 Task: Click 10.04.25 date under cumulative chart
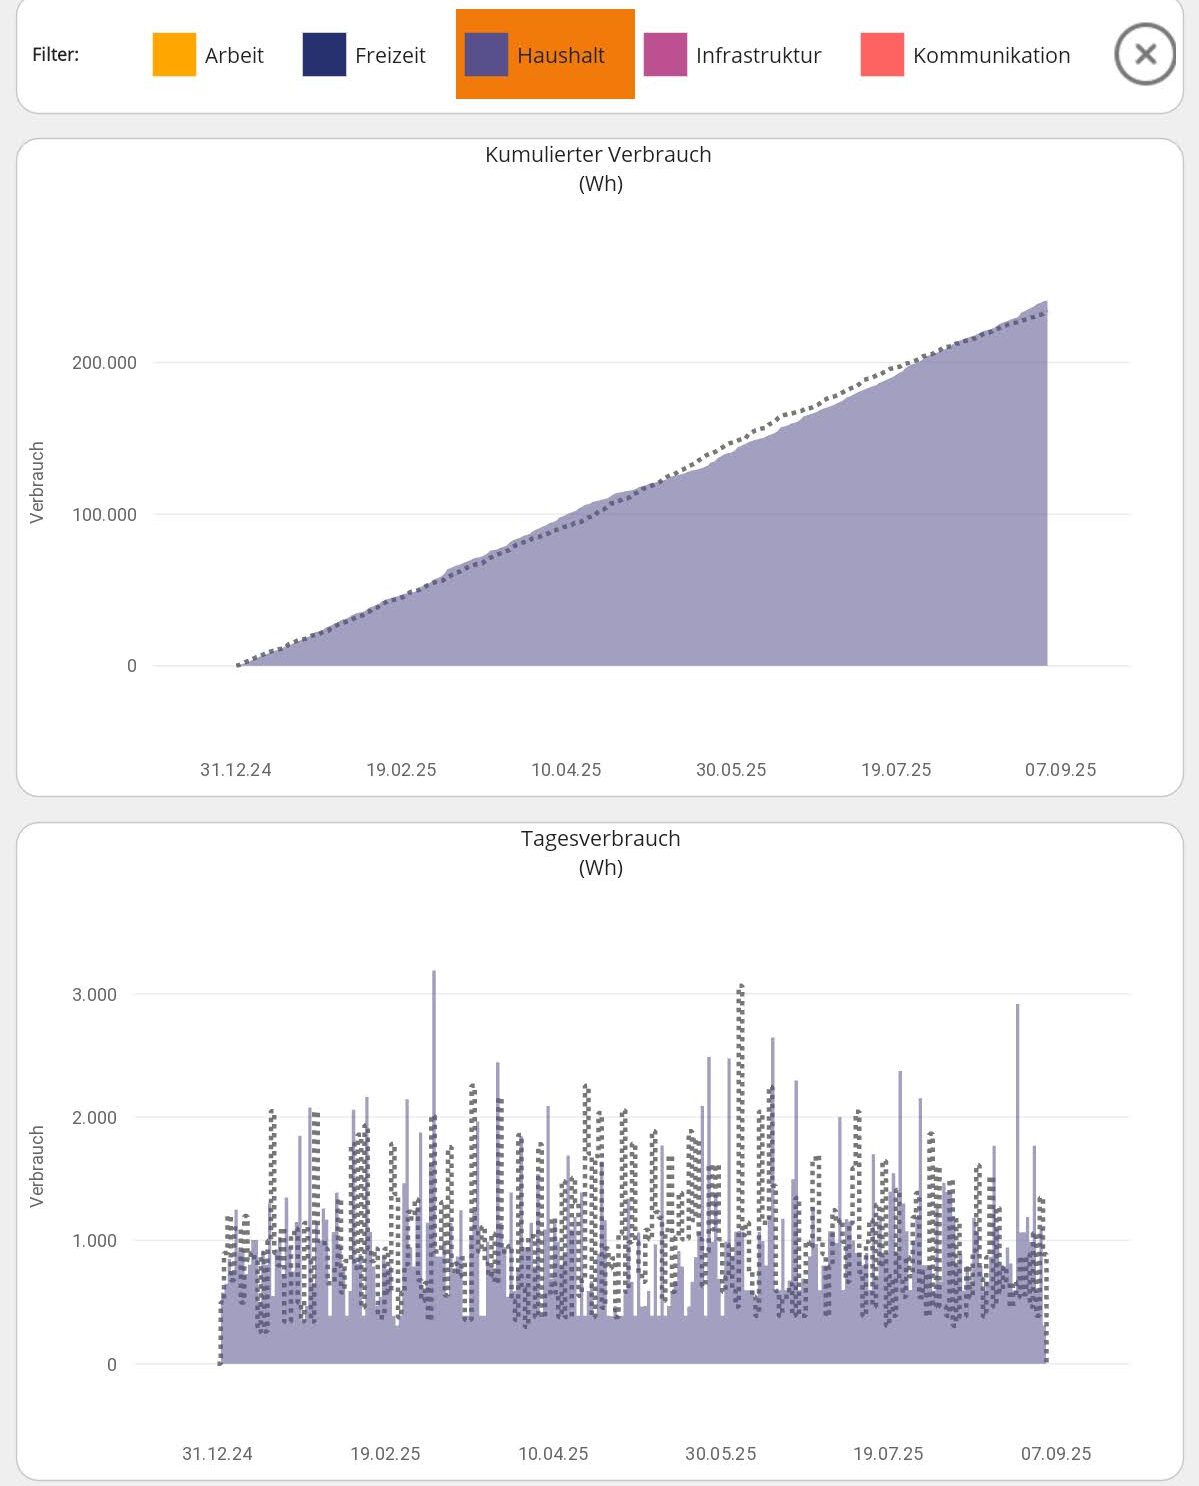(x=566, y=770)
